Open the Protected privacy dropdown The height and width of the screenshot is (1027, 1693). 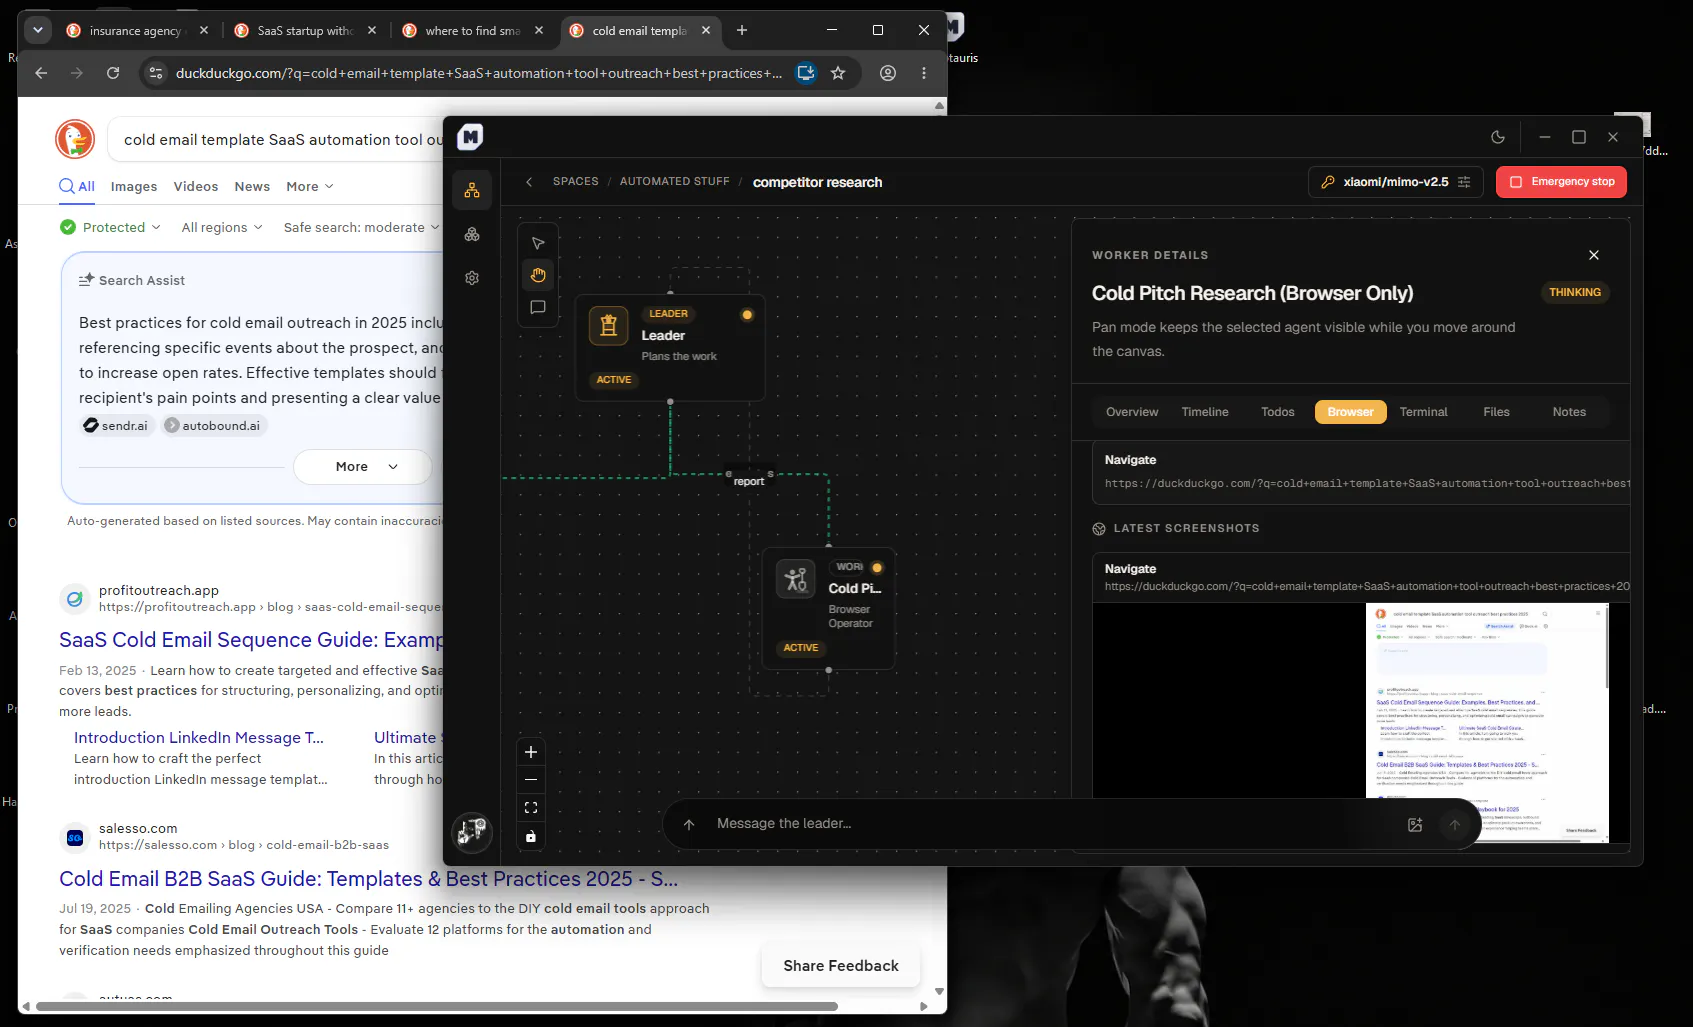pos(110,227)
